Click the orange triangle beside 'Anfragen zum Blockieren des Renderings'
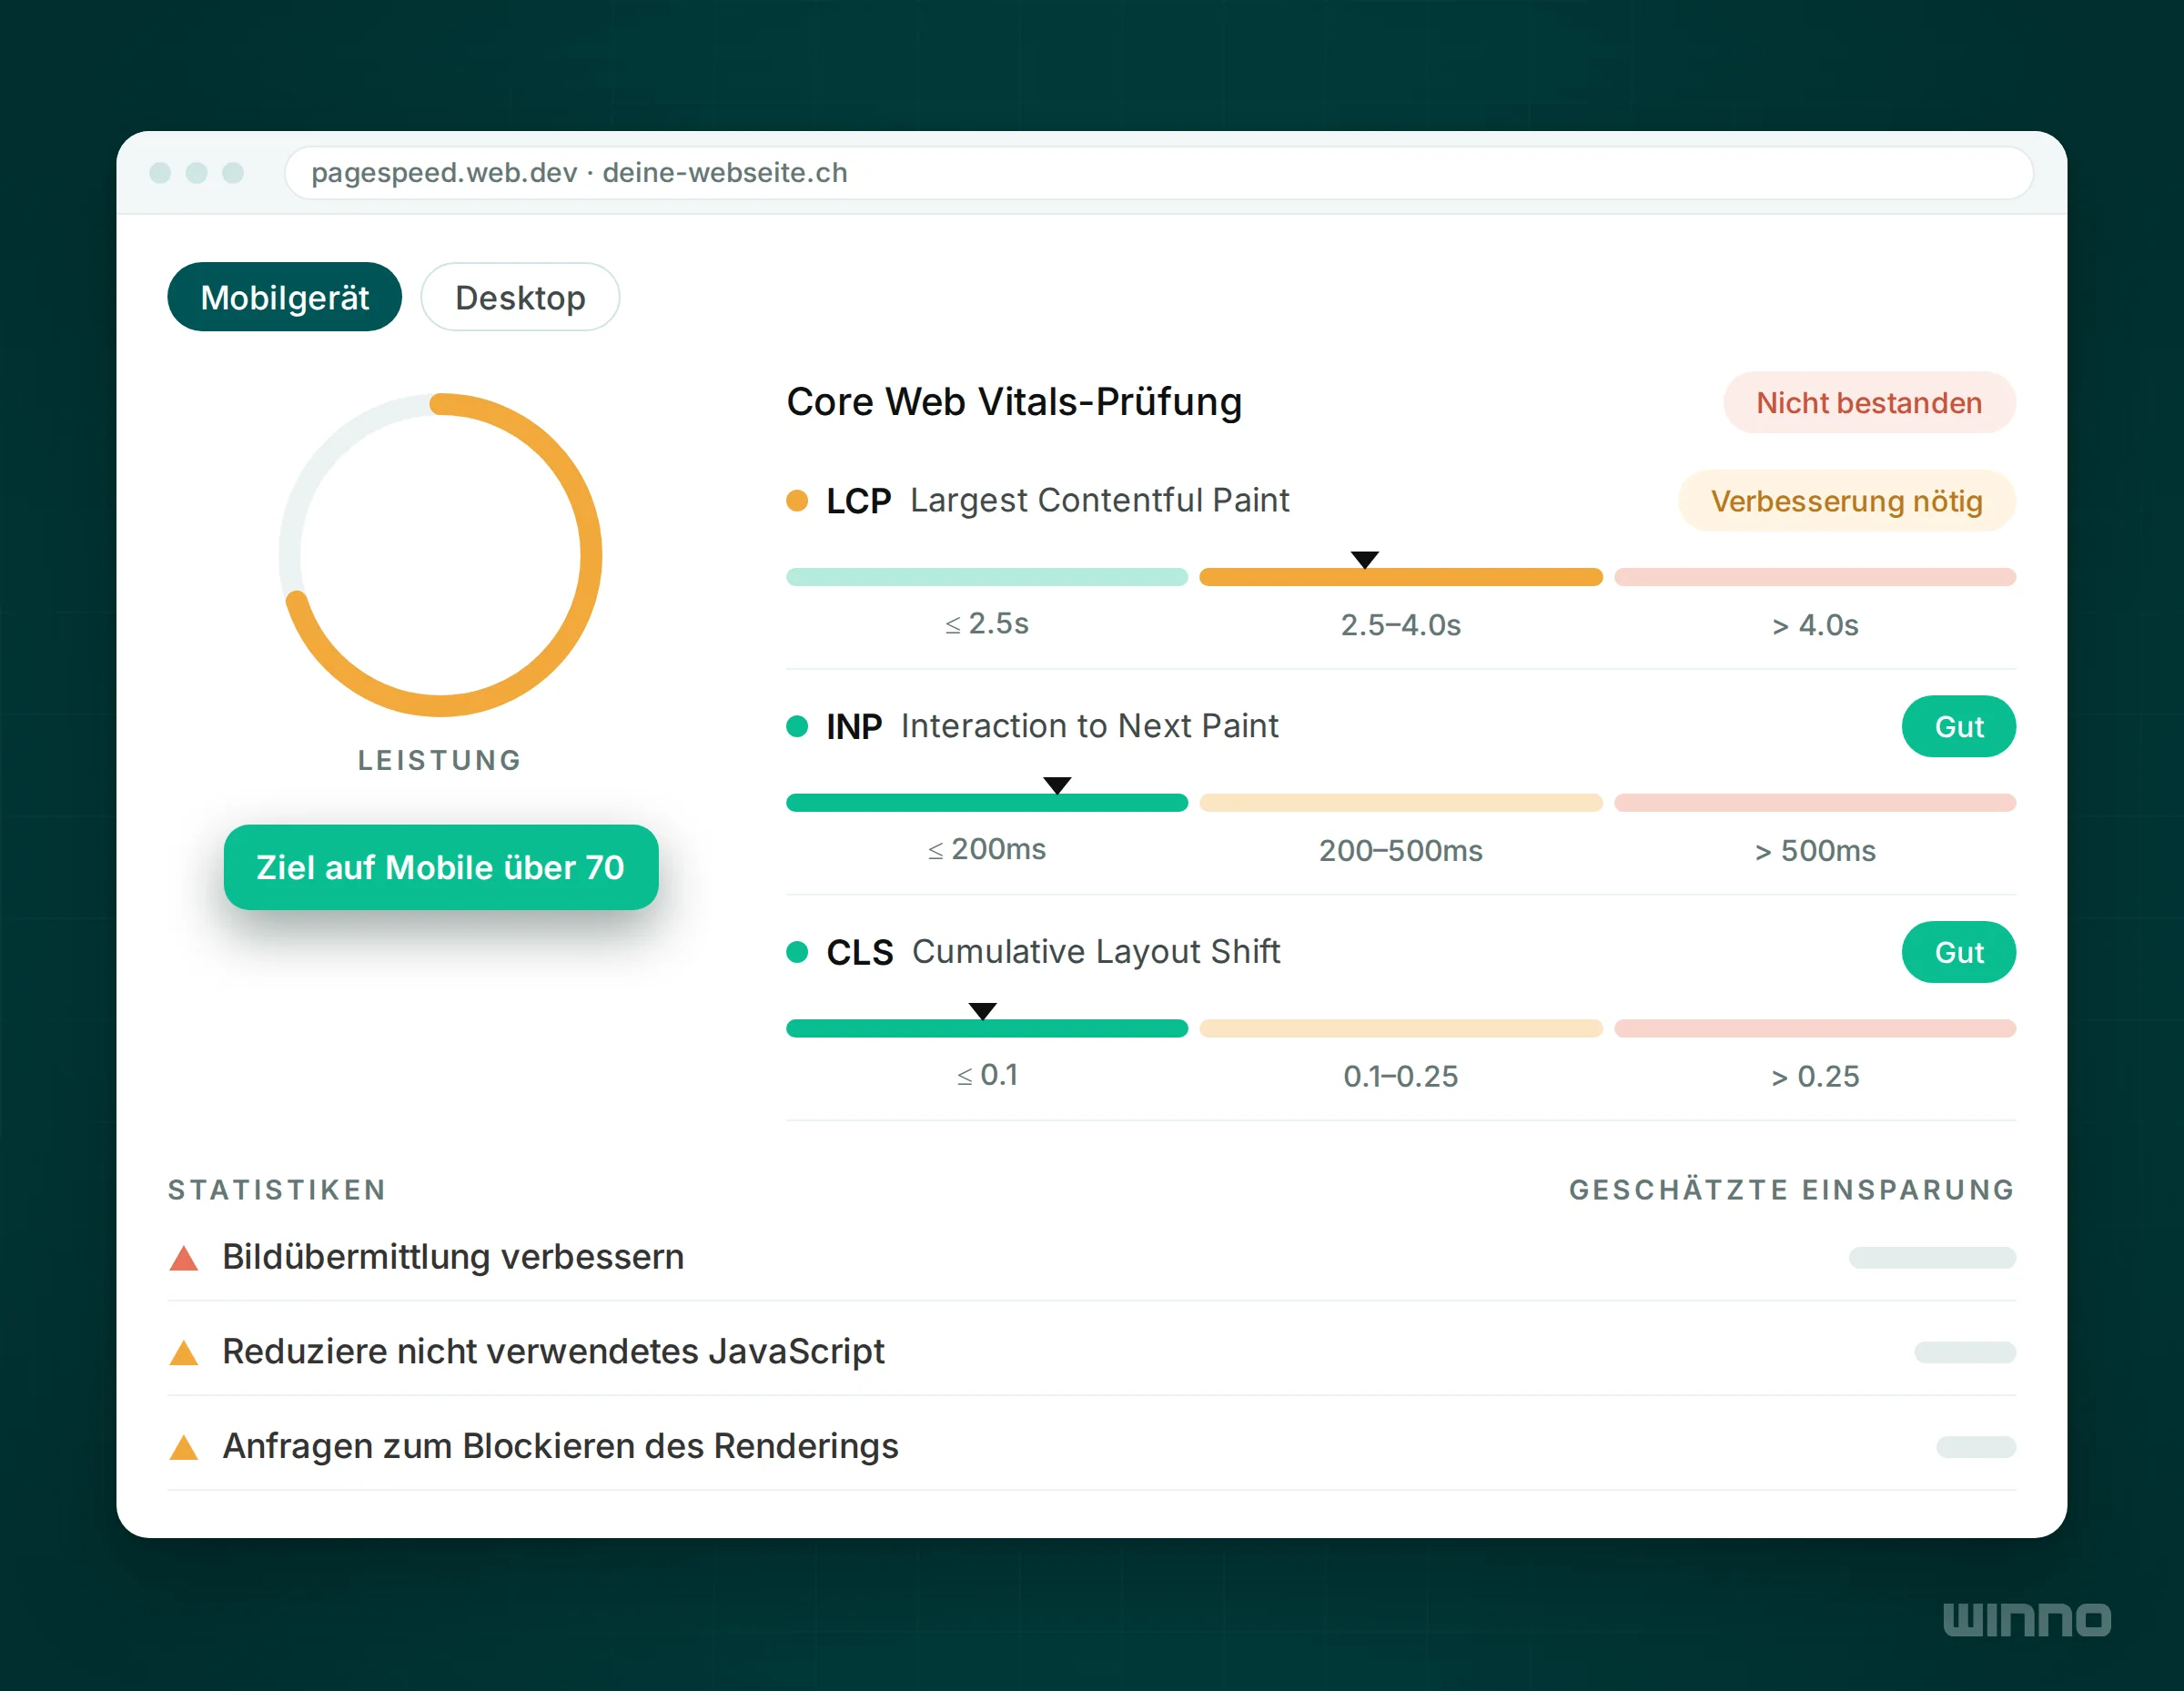The height and width of the screenshot is (1691, 2184). [184, 1448]
